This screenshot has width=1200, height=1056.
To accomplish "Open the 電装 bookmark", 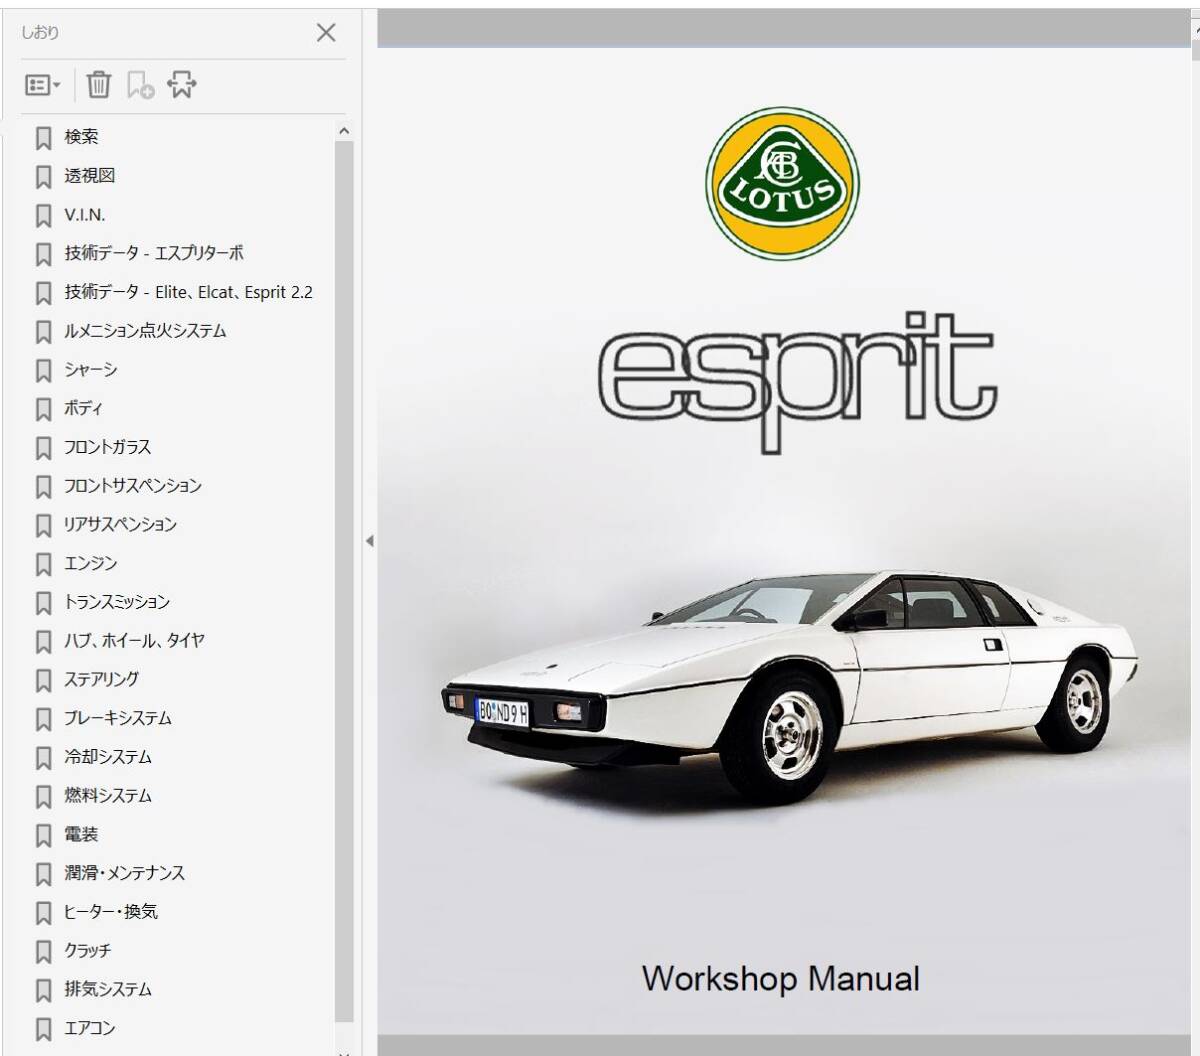I will 81,835.
